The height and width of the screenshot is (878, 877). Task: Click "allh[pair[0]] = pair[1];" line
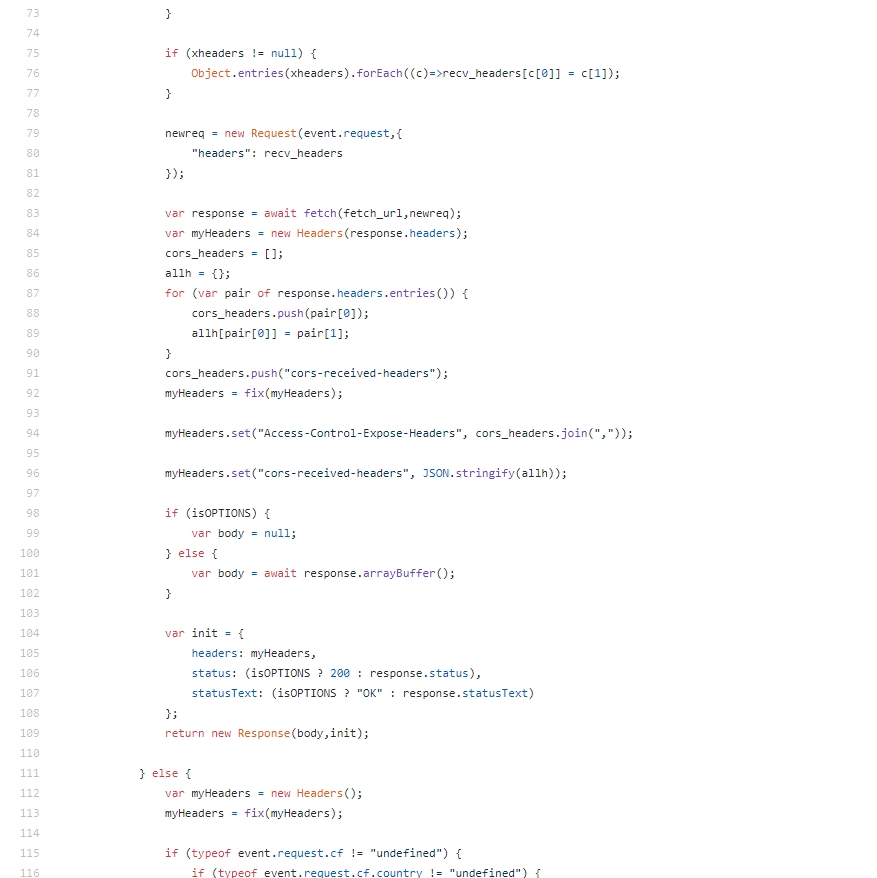pos(270,334)
